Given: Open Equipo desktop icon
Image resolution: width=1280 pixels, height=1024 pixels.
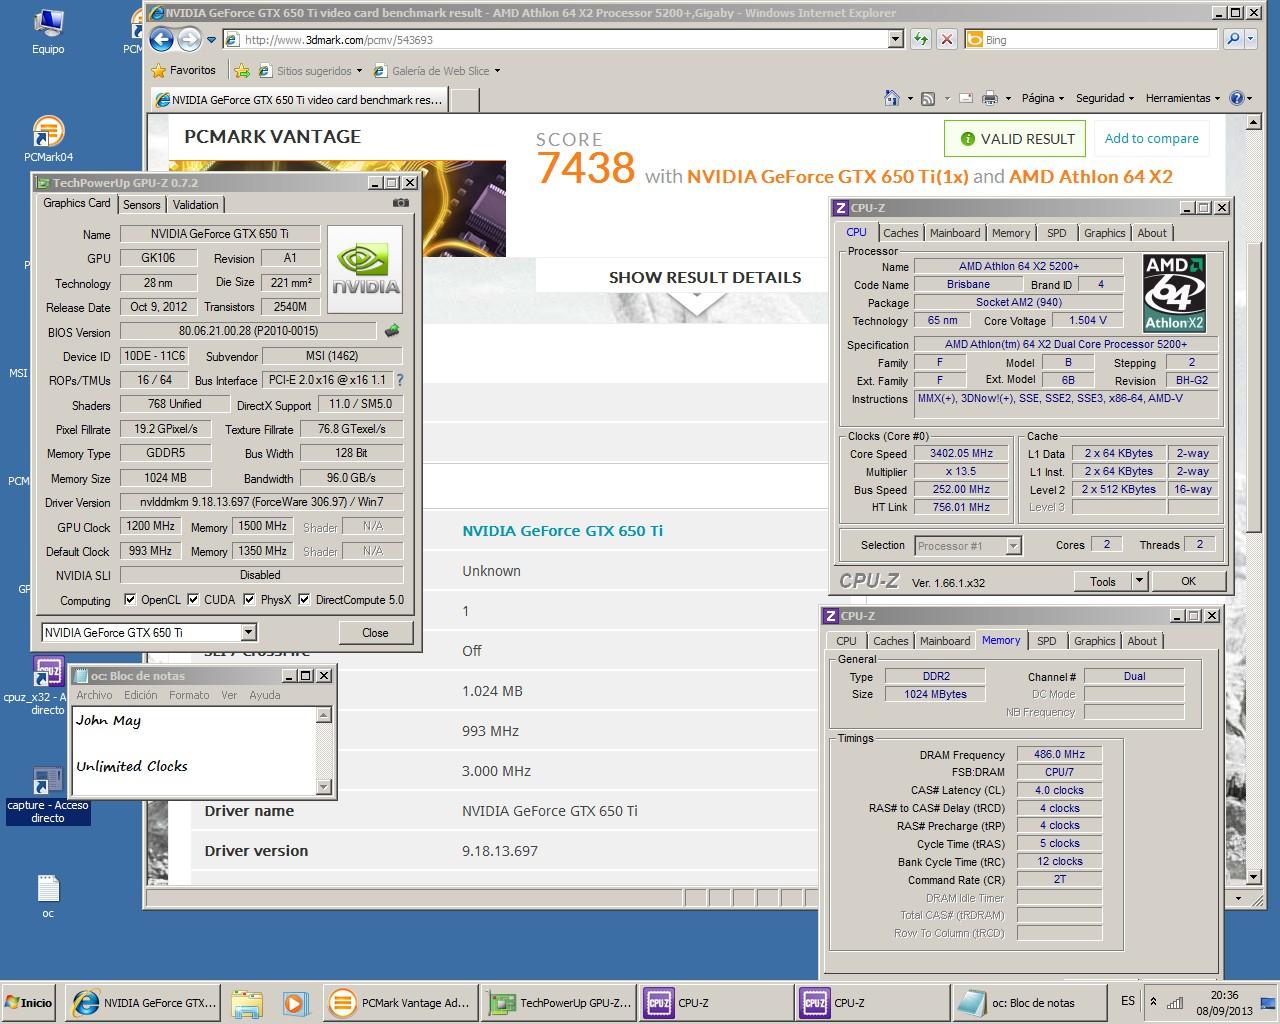Looking at the screenshot, I should point(48,32).
